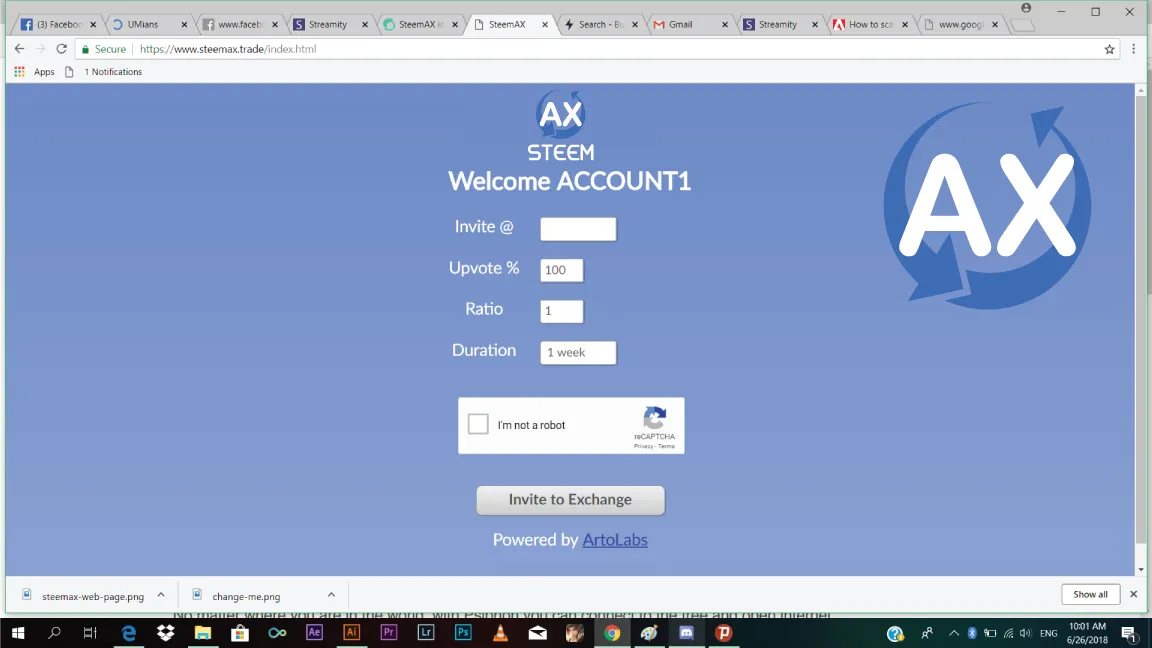Launch Microsoft Edge from the taskbar
Viewport: 1152px width, 648px height.
pyautogui.click(x=129, y=633)
